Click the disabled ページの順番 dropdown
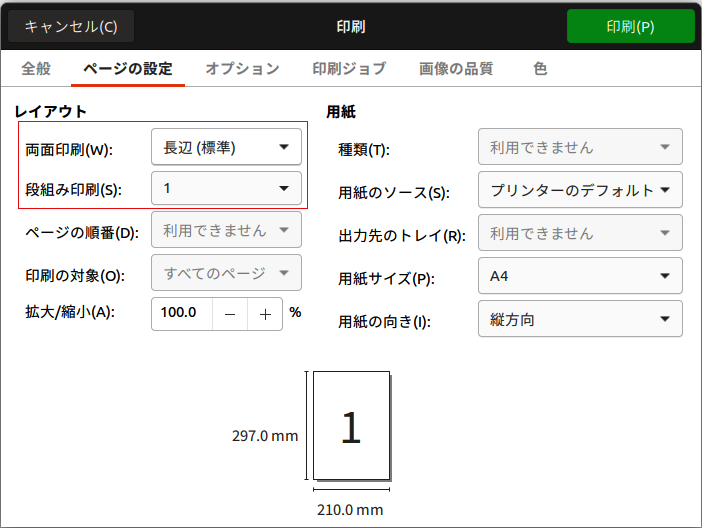 coord(226,230)
